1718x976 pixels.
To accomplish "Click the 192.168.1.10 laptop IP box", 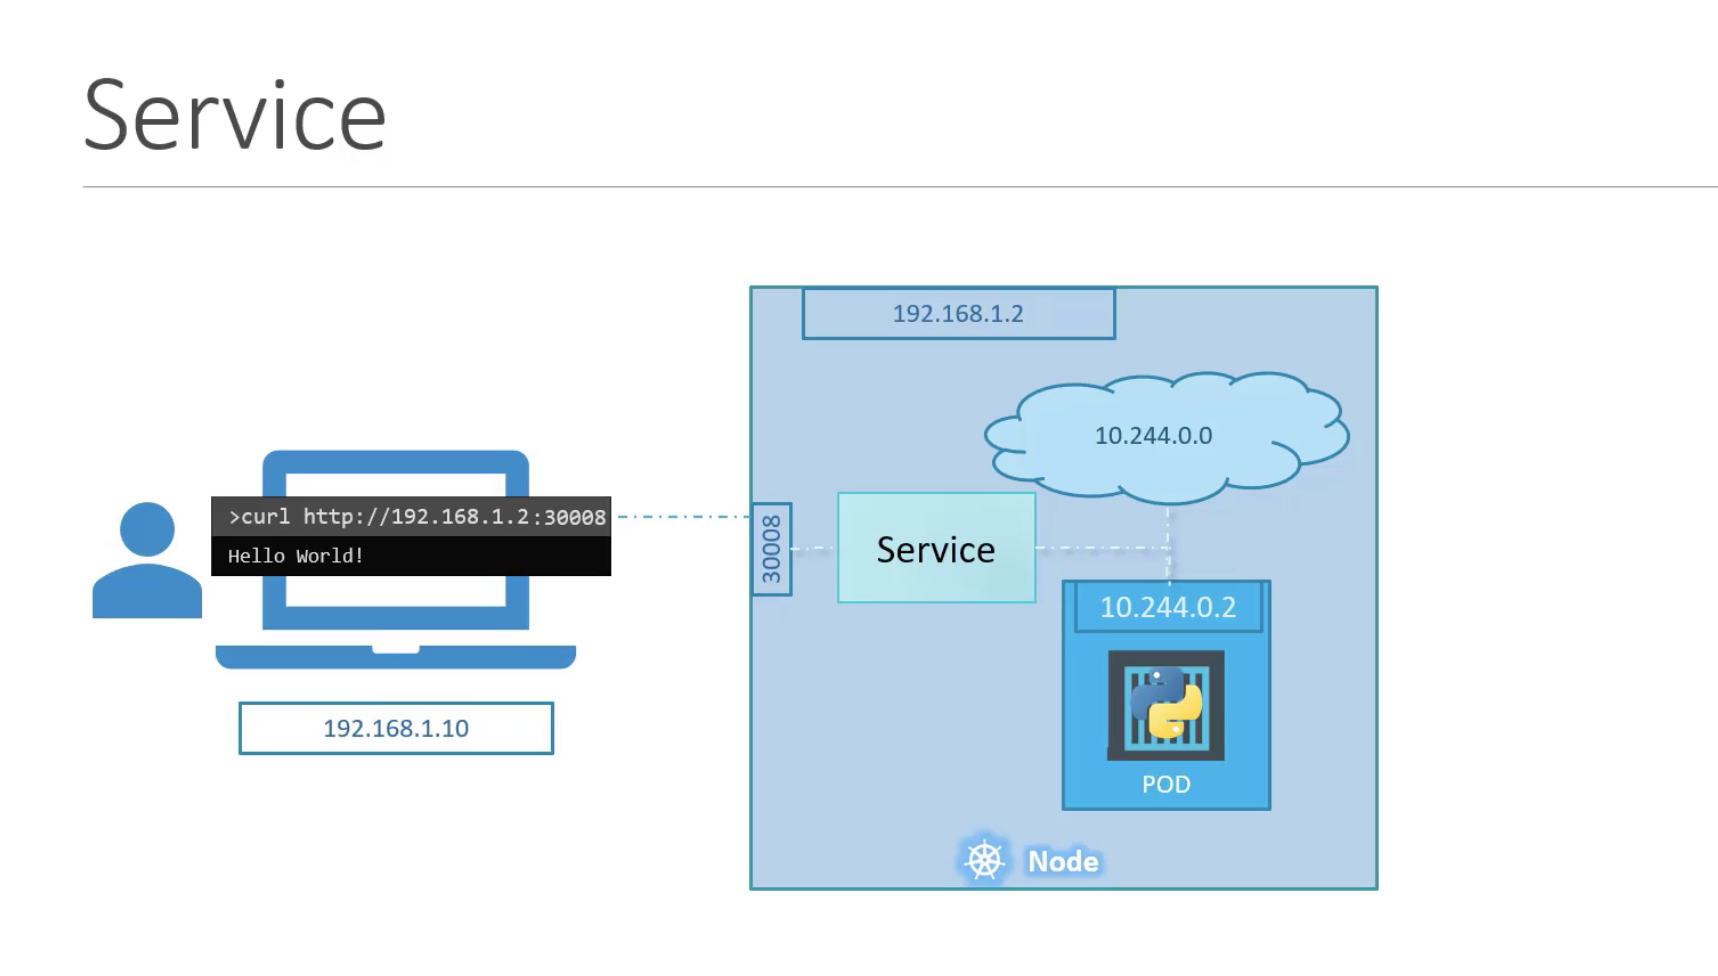I will pyautogui.click(x=396, y=728).
